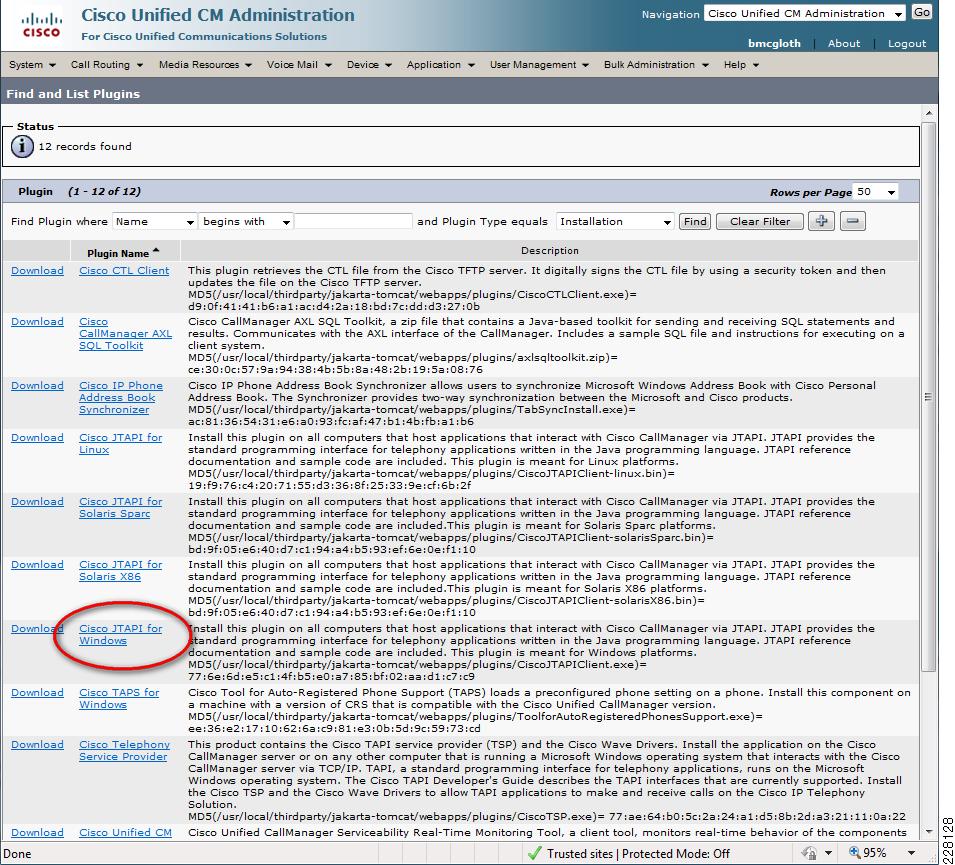Open the Cisco JTAPI for Linux link
The height and width of the screenshot is (865, 955).
click(x=121, y=443)
